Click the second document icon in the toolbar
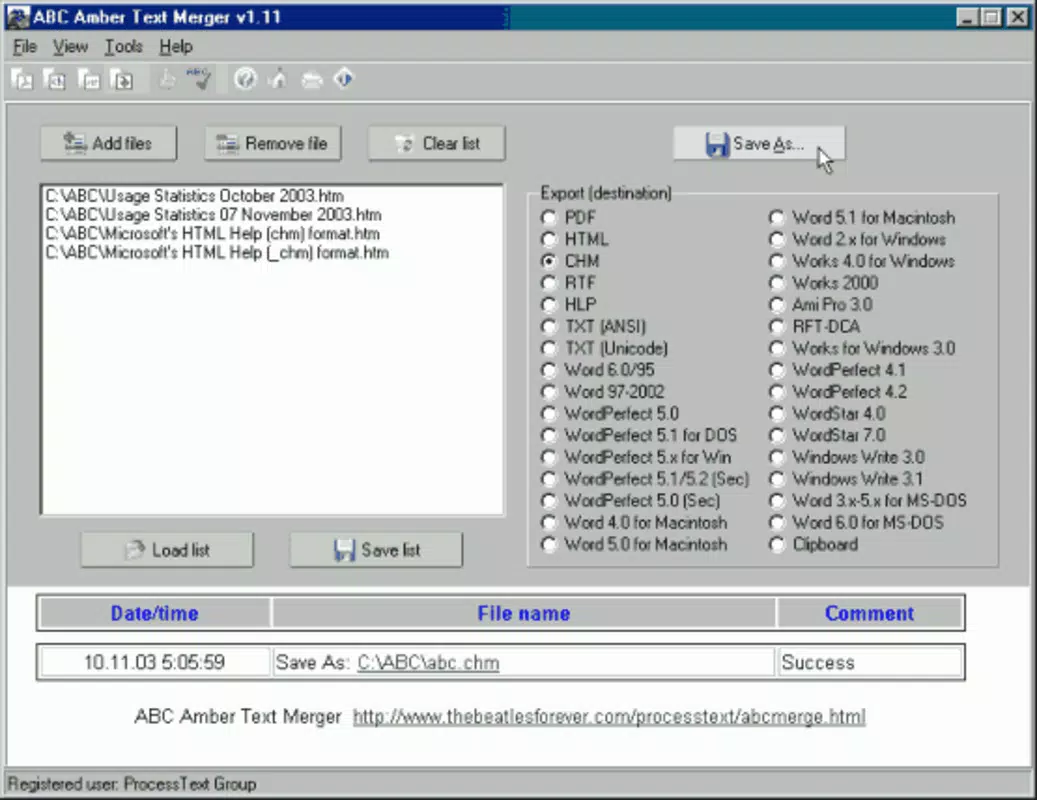 [56, 80]
